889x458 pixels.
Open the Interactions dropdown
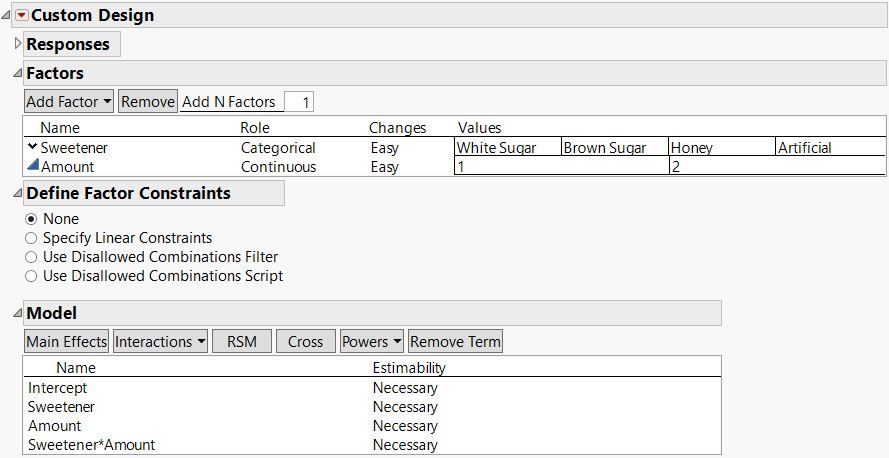coord(160,342)
